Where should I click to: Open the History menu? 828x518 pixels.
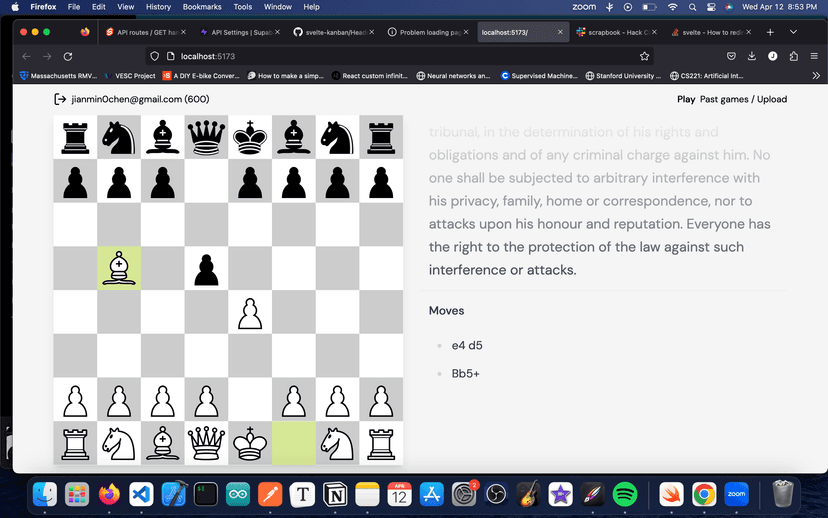click(158, 7)
